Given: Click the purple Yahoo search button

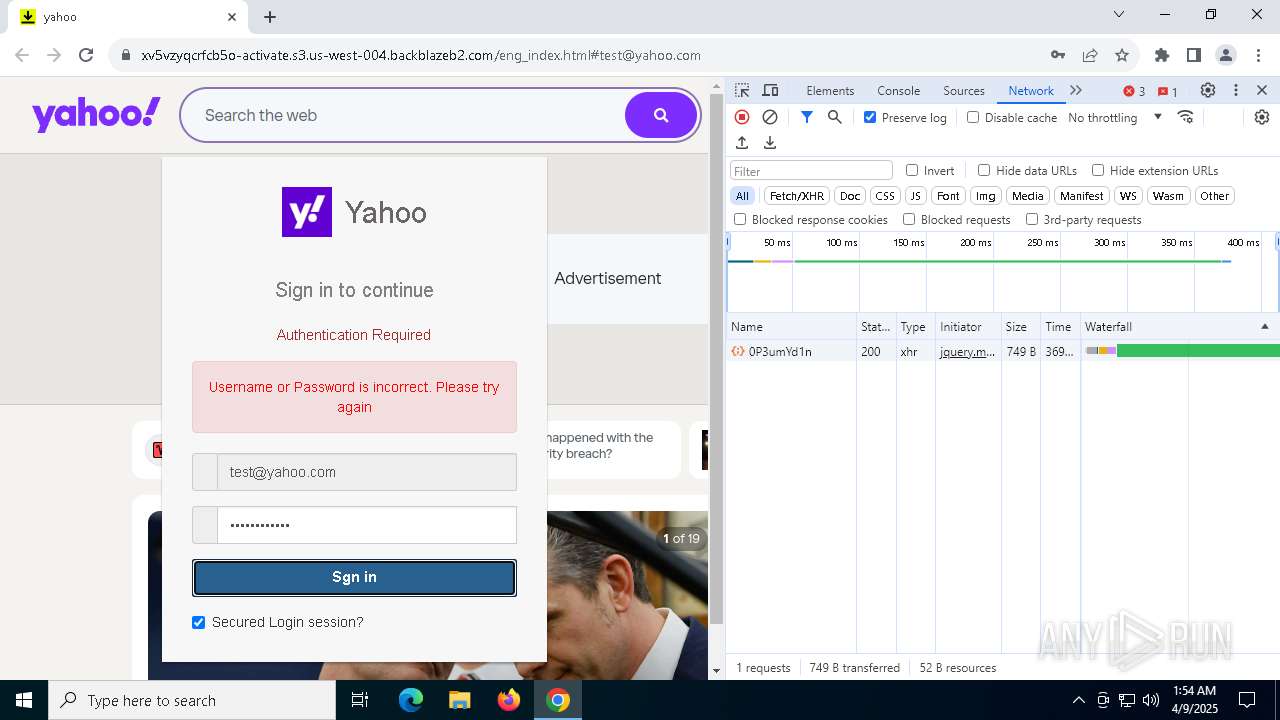Looking at the screenshot, I should (661, 115).
